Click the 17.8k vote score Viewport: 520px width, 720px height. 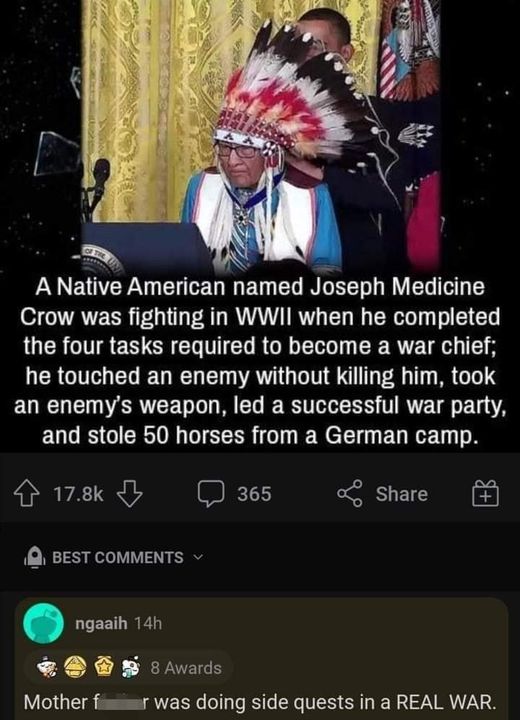point(79,494)
